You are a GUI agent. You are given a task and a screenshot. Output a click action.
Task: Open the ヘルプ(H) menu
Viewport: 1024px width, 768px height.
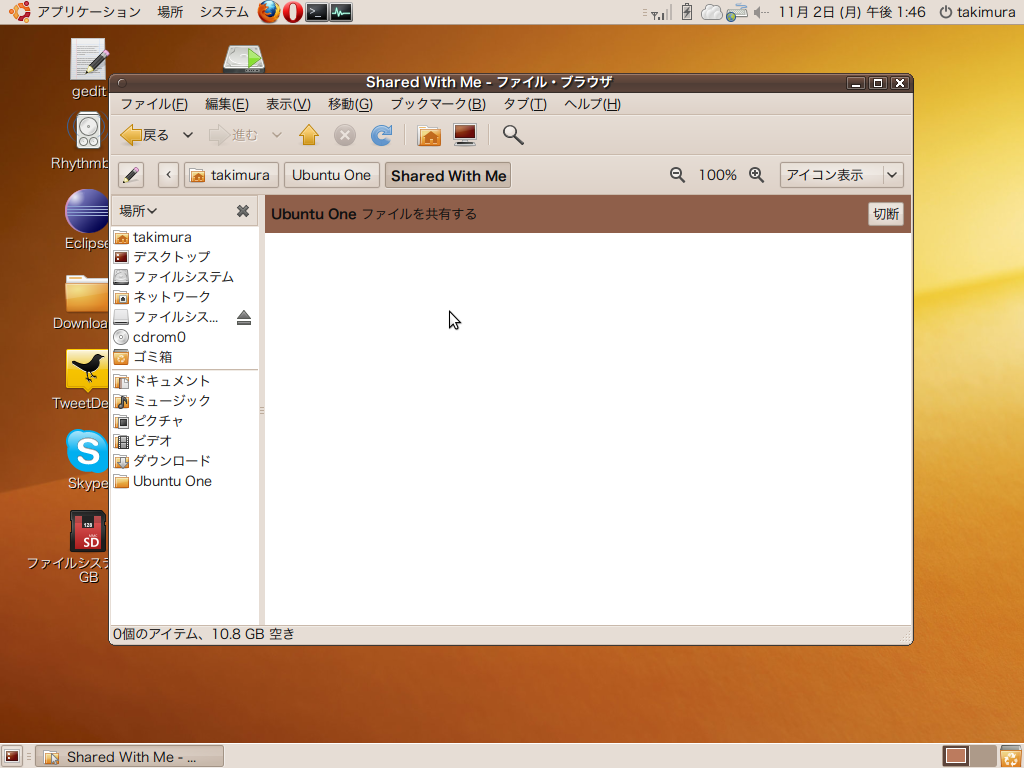592,104
